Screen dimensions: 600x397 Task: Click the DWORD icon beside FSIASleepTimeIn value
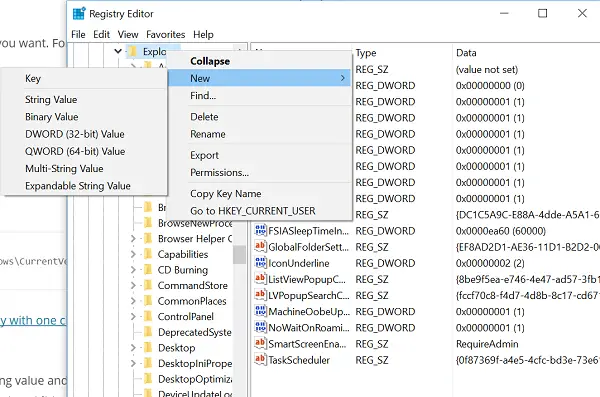coord(260,230)
